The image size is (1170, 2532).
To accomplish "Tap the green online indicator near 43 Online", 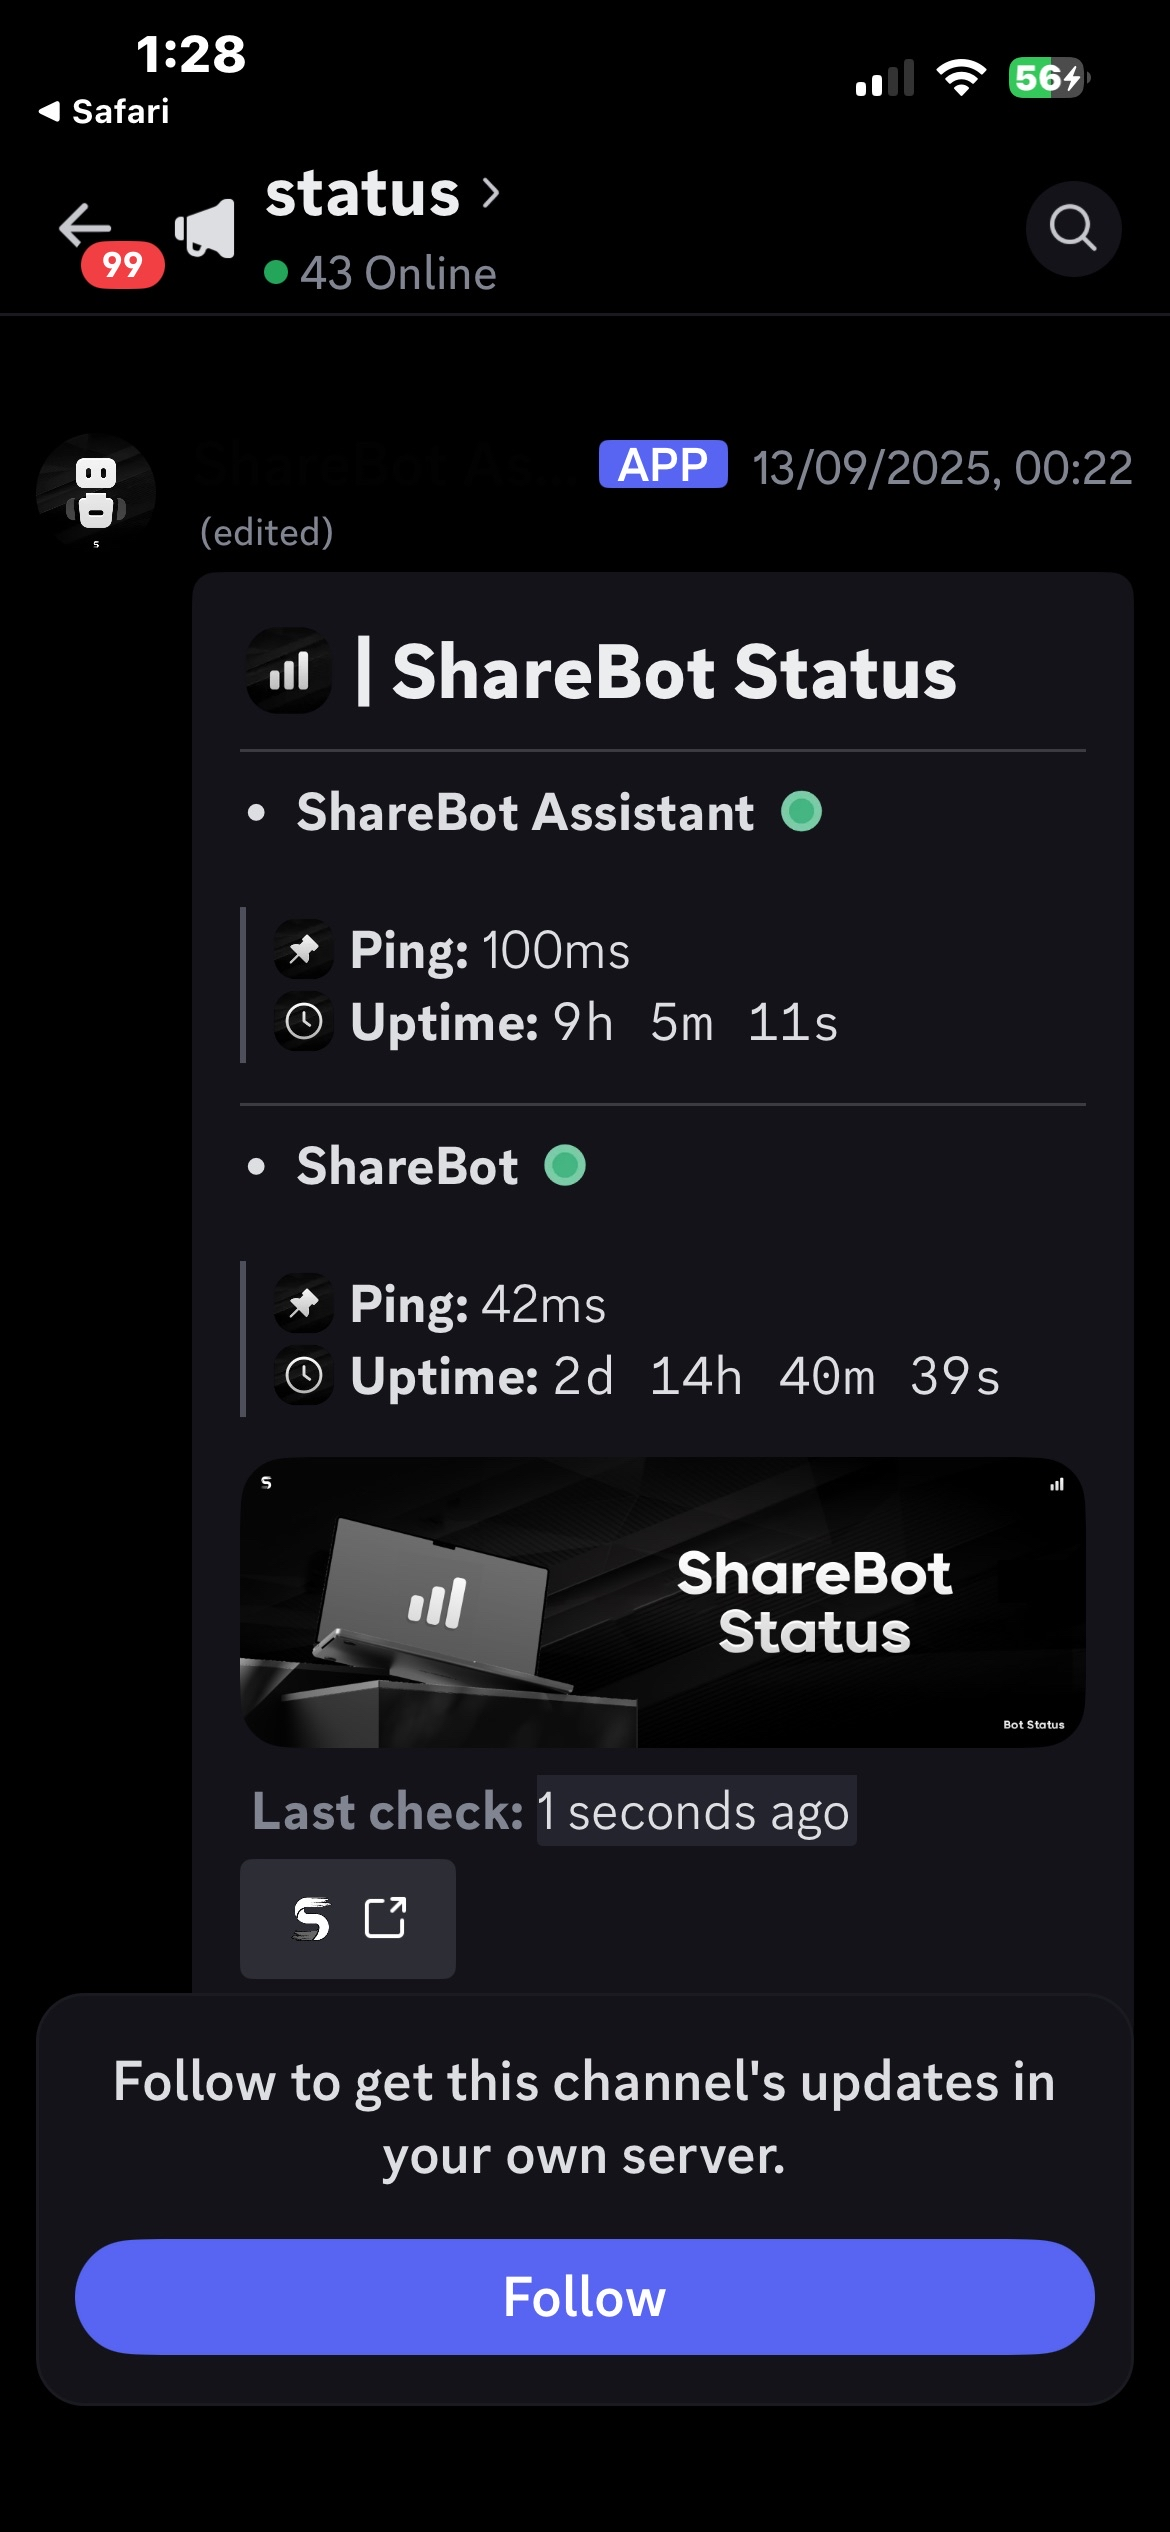I will 275,272.
